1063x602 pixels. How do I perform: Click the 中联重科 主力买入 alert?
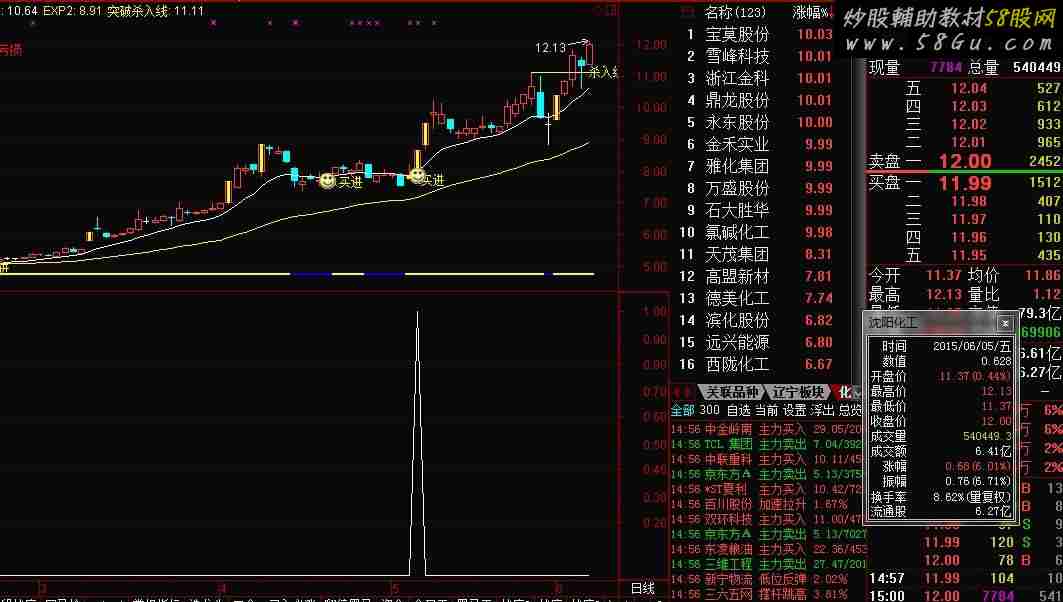point(768,459)
